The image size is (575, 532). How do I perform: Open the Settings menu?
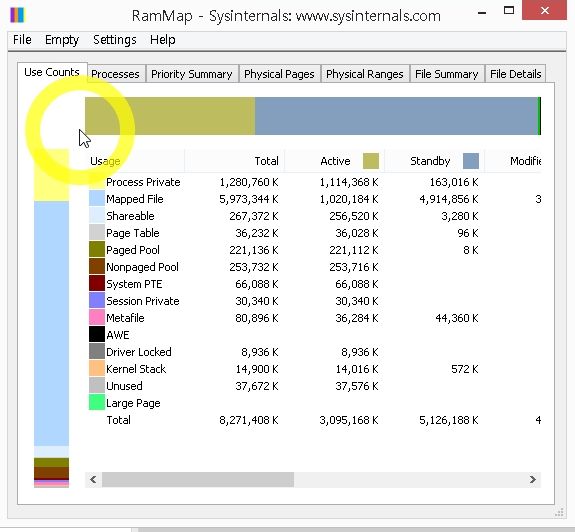114,40
